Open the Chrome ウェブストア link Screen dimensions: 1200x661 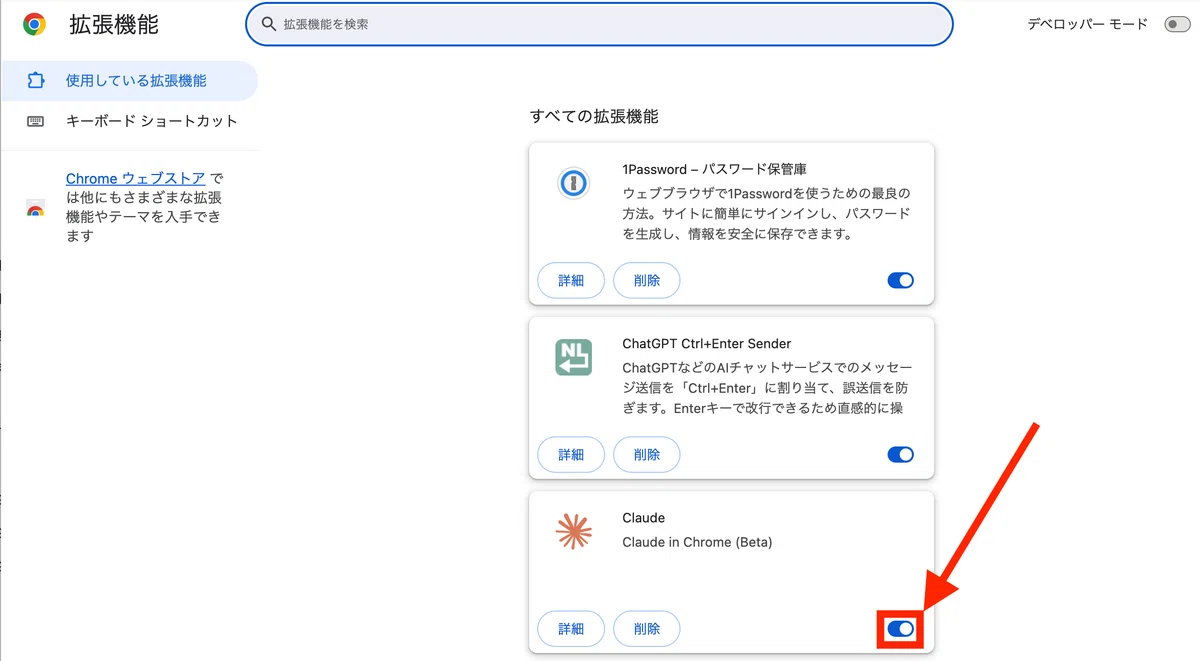pos(136,178)
